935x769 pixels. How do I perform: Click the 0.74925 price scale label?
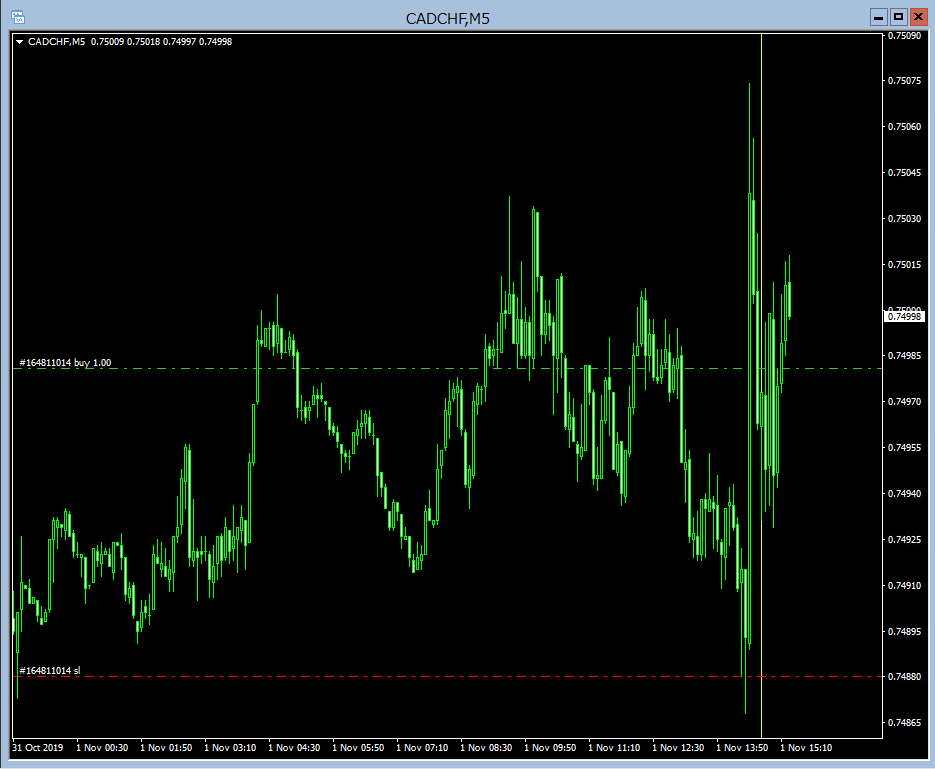coord(904,539)
